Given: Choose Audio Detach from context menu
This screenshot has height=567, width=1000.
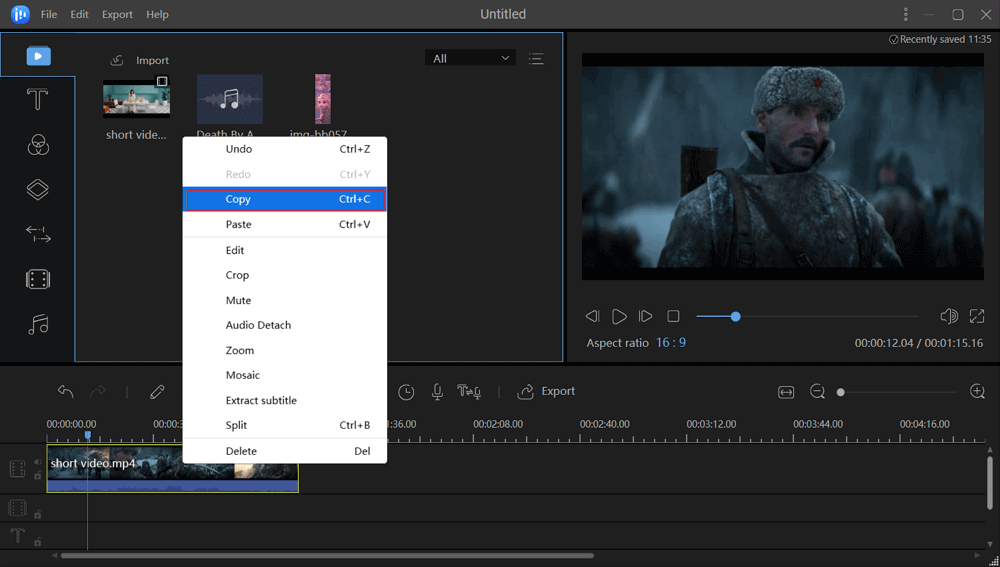Looking at the screenshot, I should [x=258, y=325].
